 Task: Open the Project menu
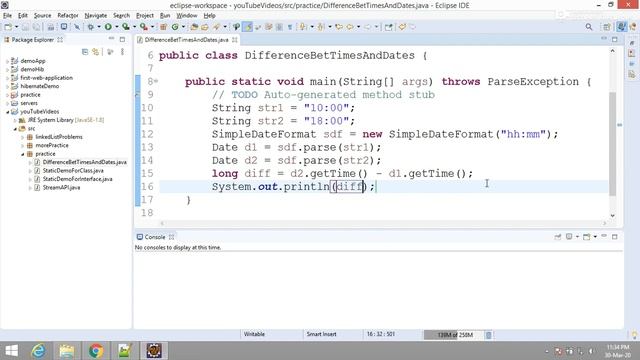pyautogui.click(x=145, y=16)
